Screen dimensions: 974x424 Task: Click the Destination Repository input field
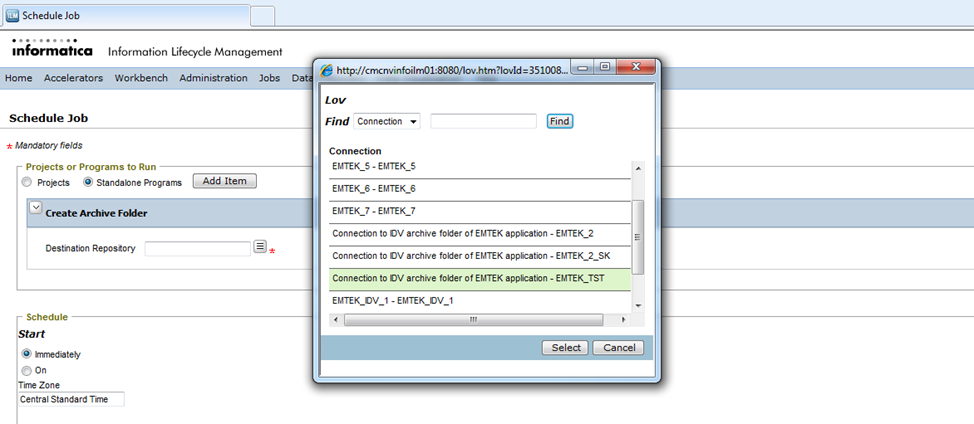coord(198,248)
